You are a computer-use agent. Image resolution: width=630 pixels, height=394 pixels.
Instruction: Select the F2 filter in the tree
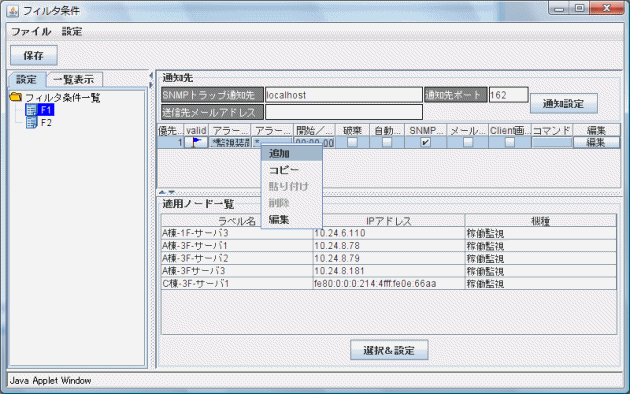click(46, 122)
